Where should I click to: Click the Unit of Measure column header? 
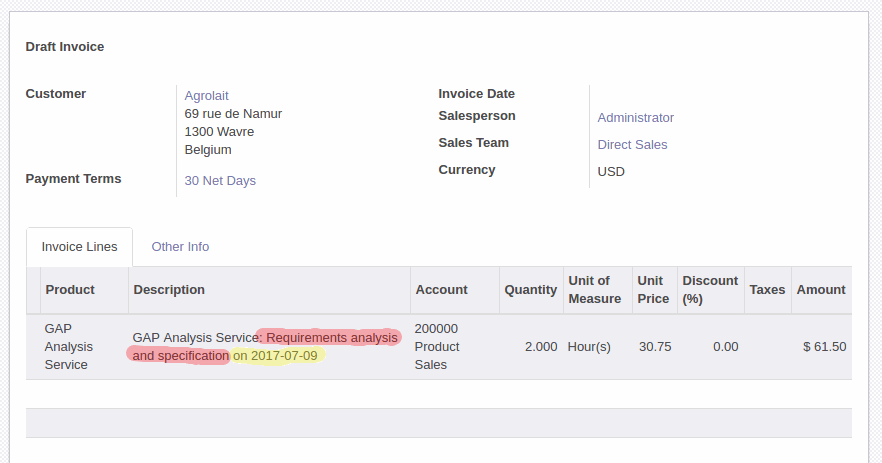click(597, 290)
